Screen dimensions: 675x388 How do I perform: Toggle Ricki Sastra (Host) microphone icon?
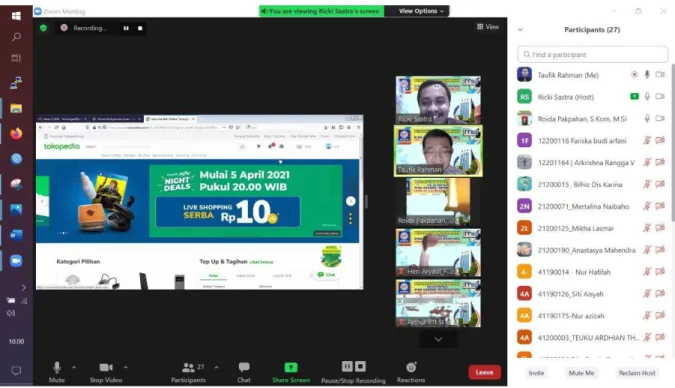647,97
